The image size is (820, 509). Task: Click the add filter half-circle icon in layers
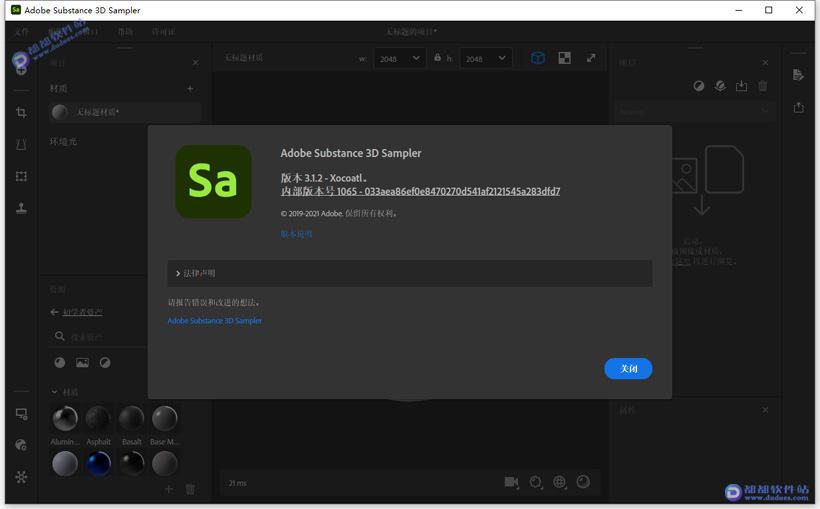click(x=699, y=86)
